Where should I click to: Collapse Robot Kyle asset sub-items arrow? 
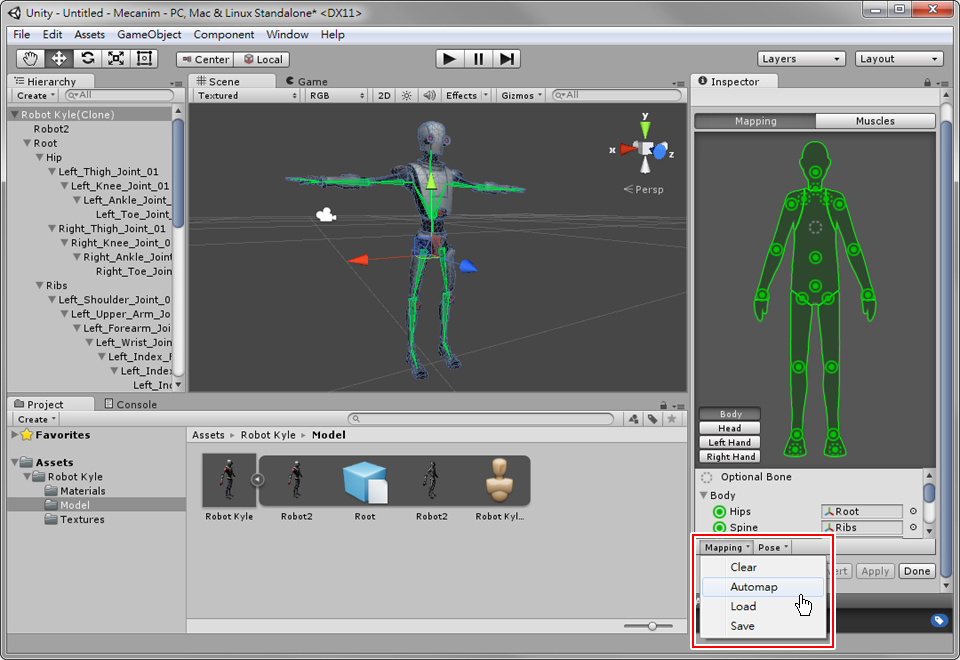258,479
